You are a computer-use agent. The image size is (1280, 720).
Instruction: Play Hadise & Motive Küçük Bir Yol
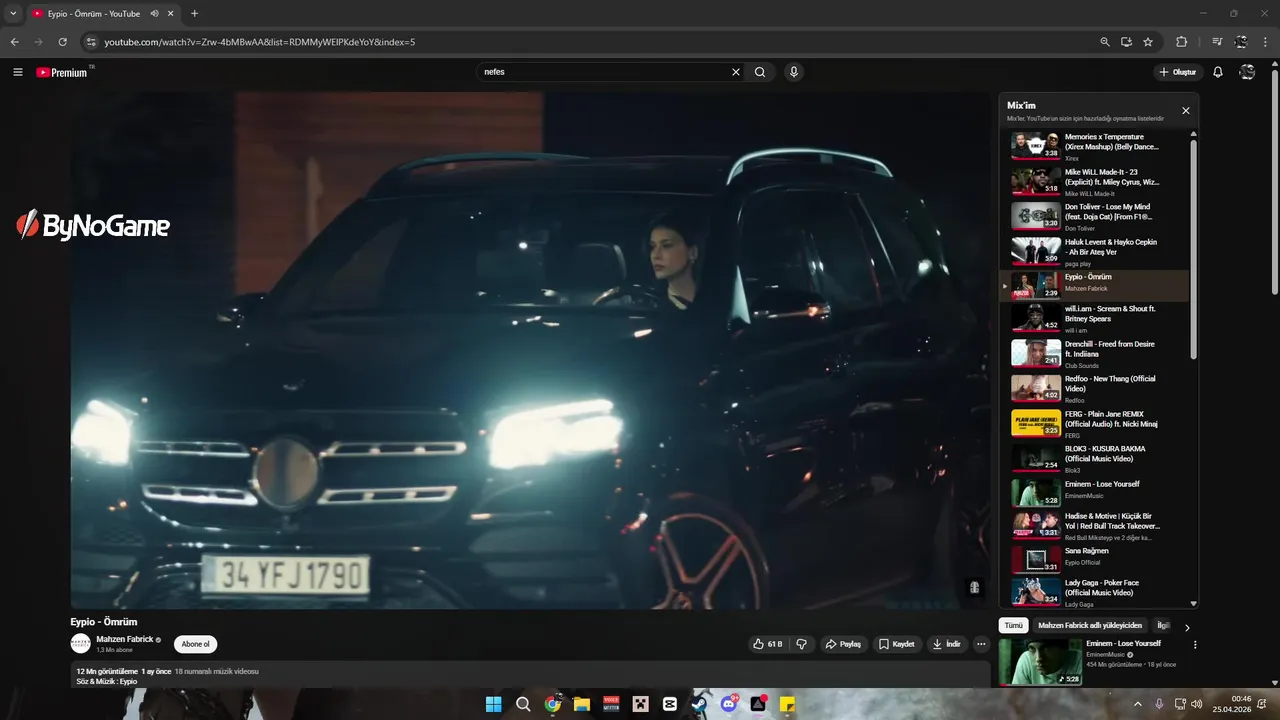tap(1095, 527)
